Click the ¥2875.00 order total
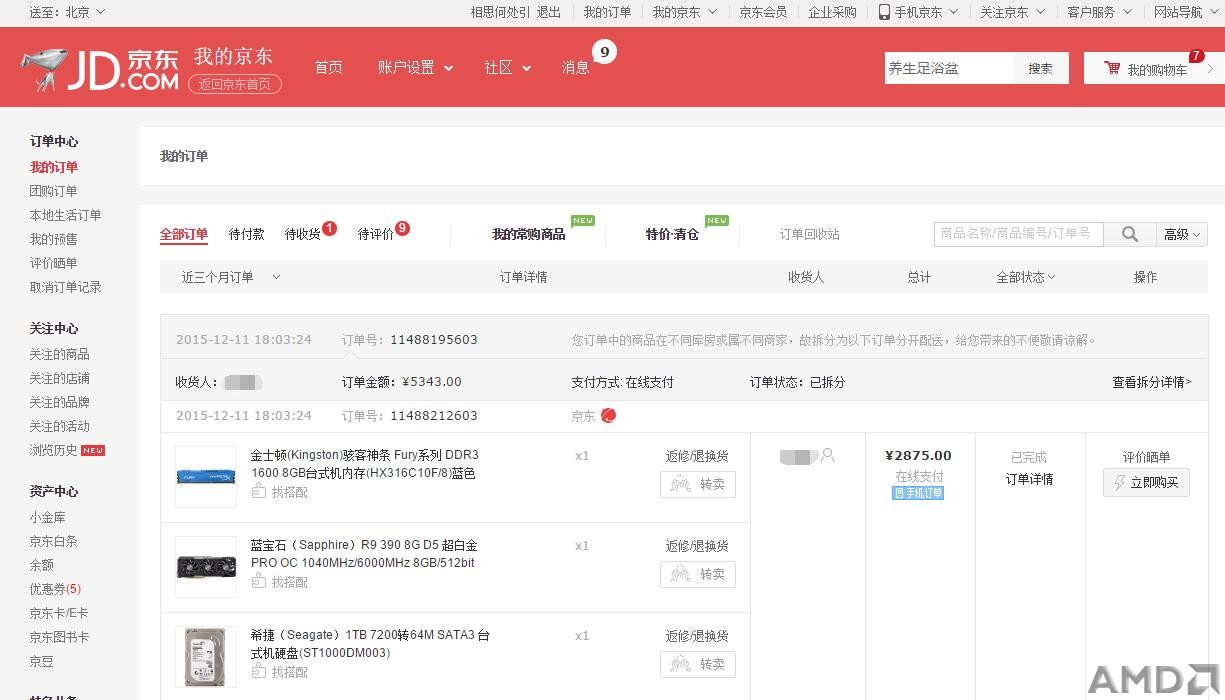 (x=918, y=456)
